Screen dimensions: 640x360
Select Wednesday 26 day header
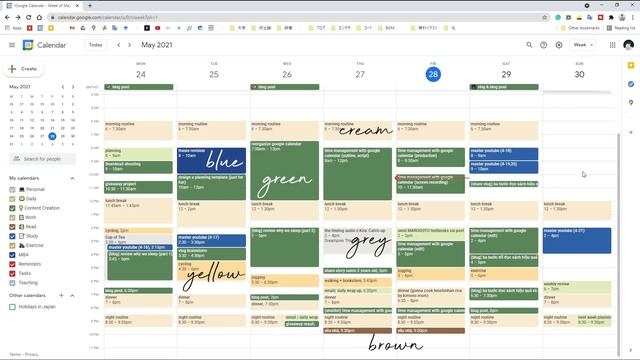[x=287, y=74]
